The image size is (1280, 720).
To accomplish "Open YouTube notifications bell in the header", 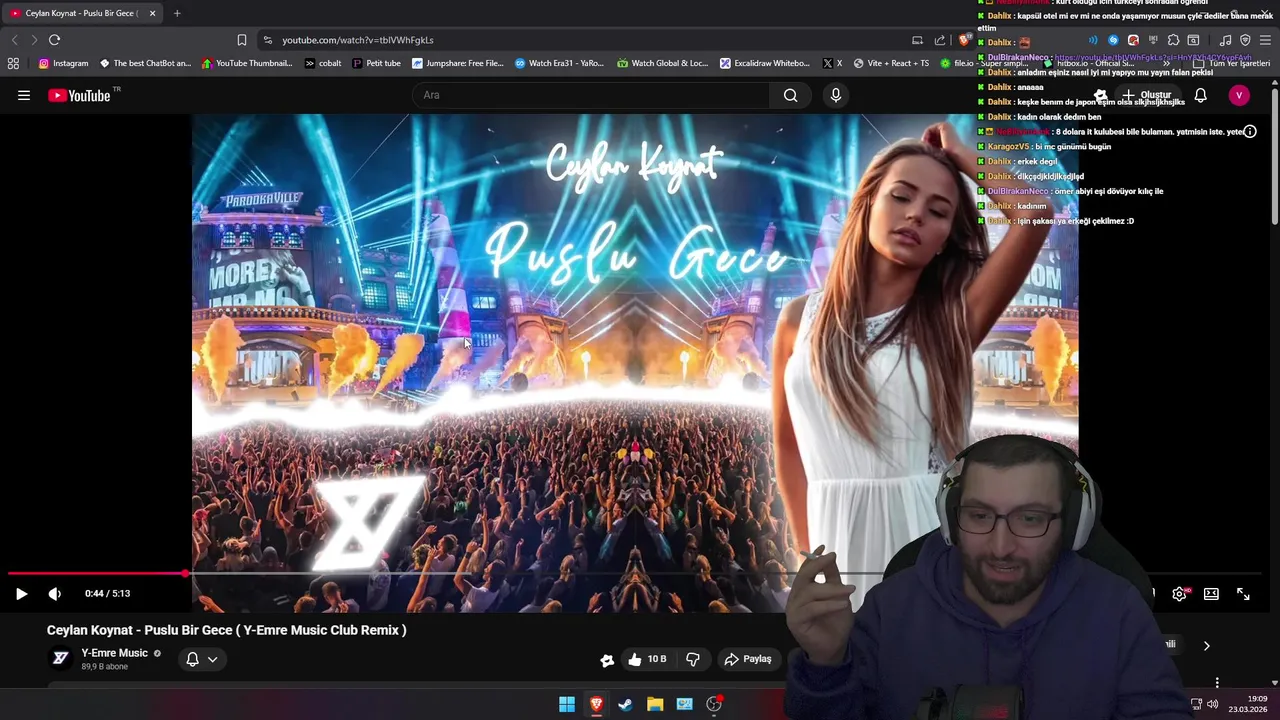I will point(1200,95).
